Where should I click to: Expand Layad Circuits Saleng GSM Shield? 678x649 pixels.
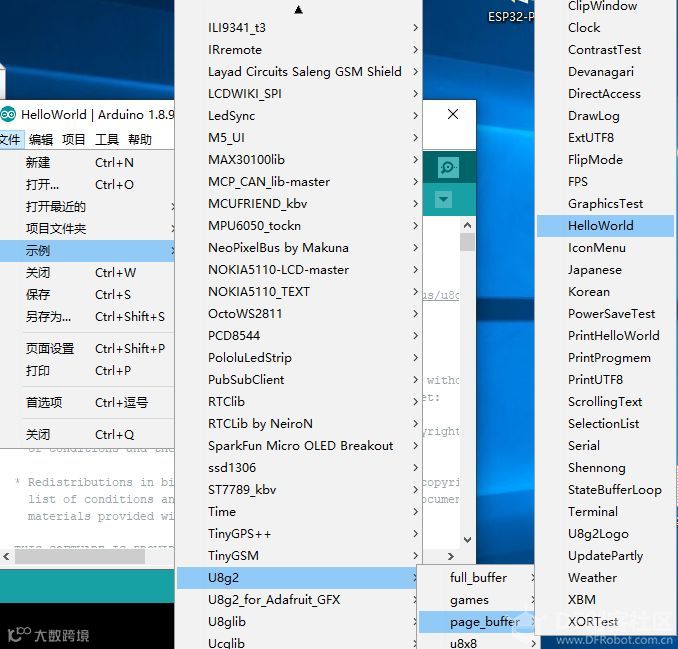[x=298, y=72]
